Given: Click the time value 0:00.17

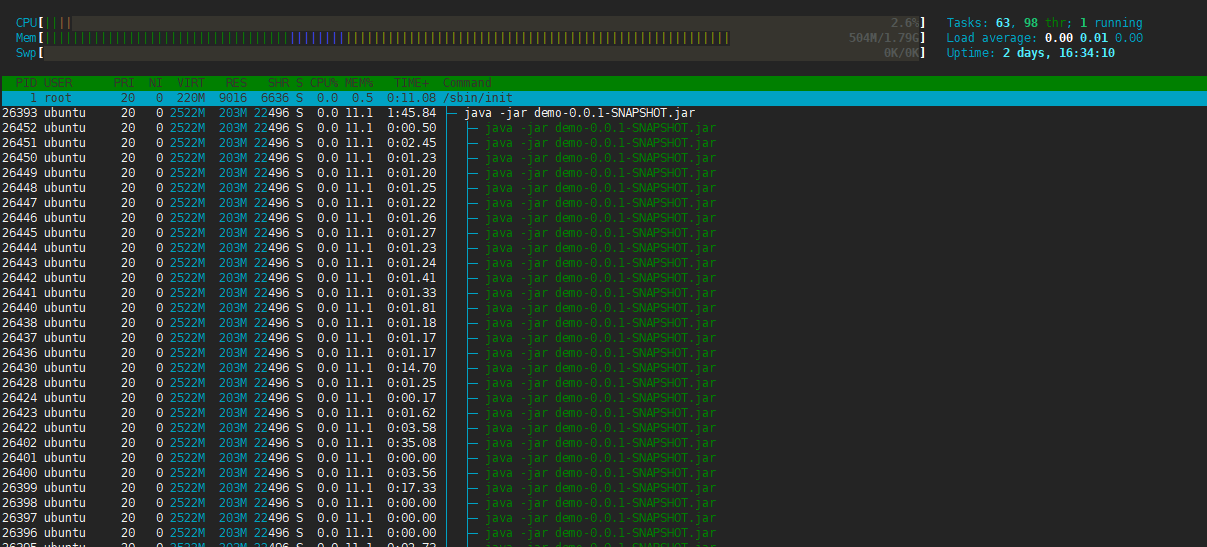Looking at the screenshot, I should pyautogui.click(x=412, y=398).
